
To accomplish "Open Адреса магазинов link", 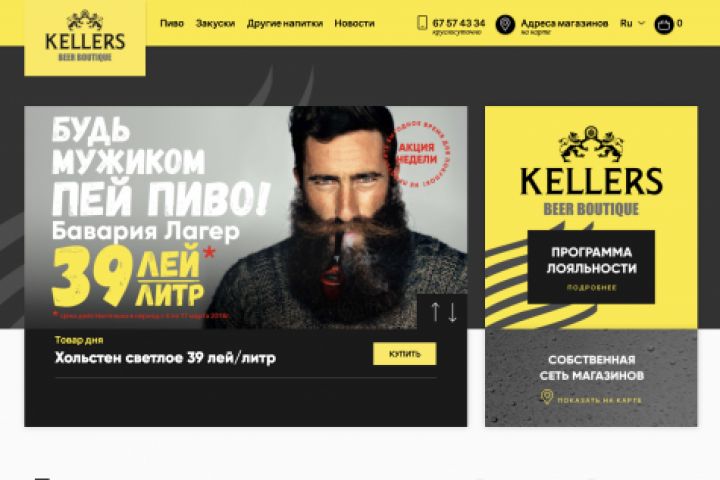I will click(564, 23).
